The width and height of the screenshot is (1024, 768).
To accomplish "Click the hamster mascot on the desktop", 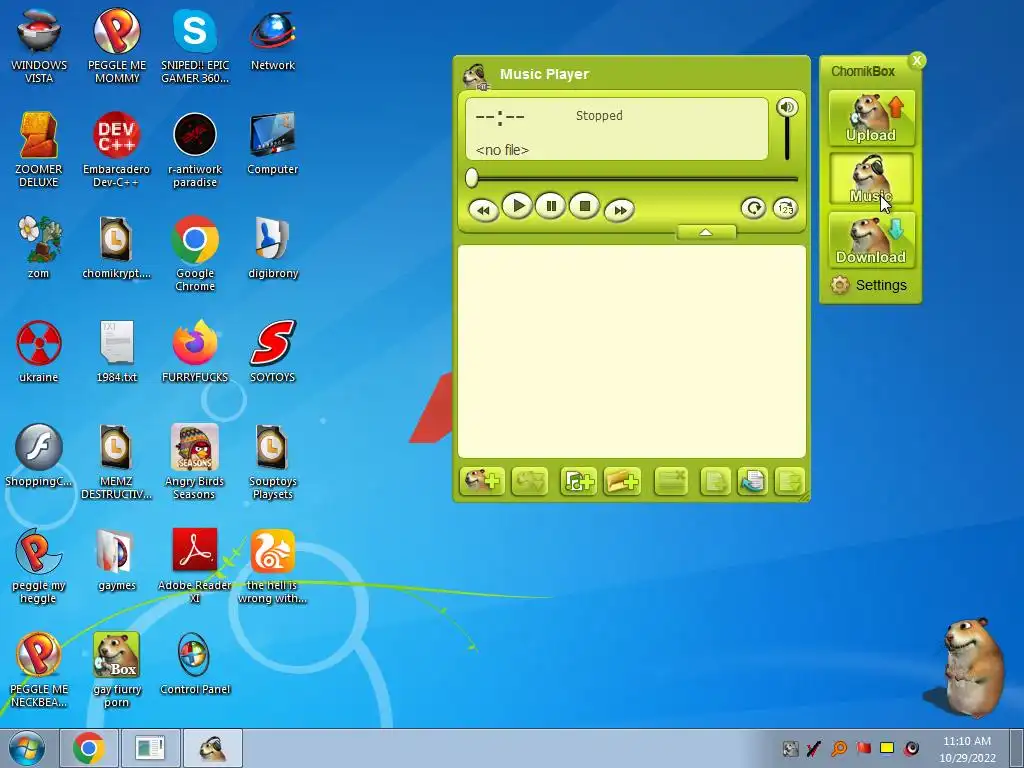I will point(972,666).
